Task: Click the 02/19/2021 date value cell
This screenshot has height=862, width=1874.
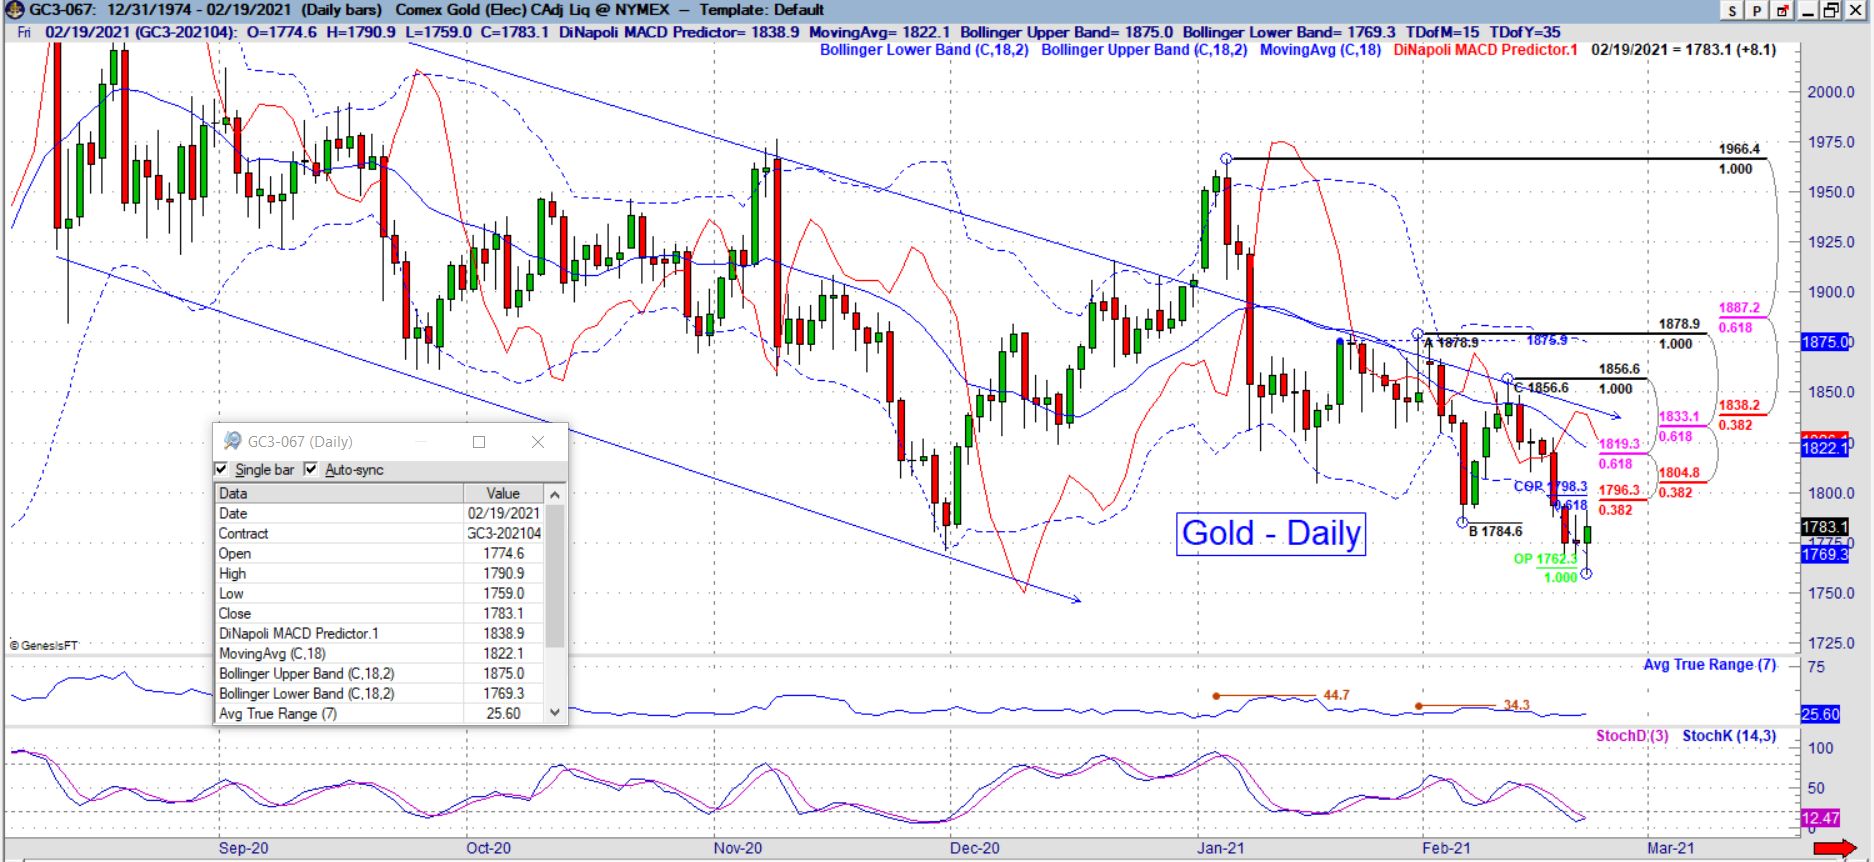Action: click(504, 513)
